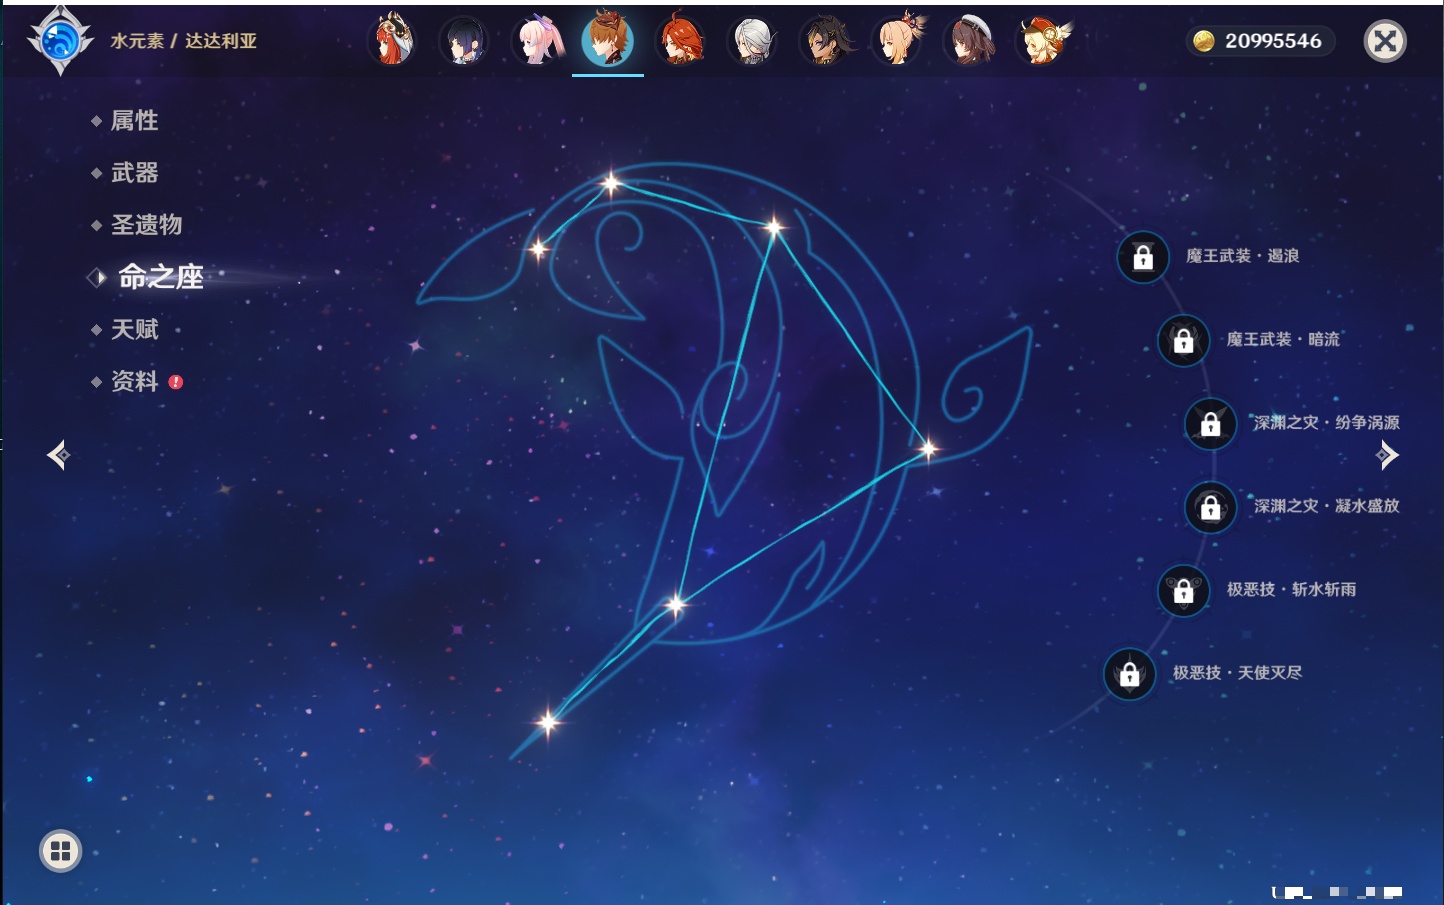Open the locked 深渊之灾·纷争涡源 constellation icon
Viewport: 1444px width, 905px height.
tap(1210, 423)
